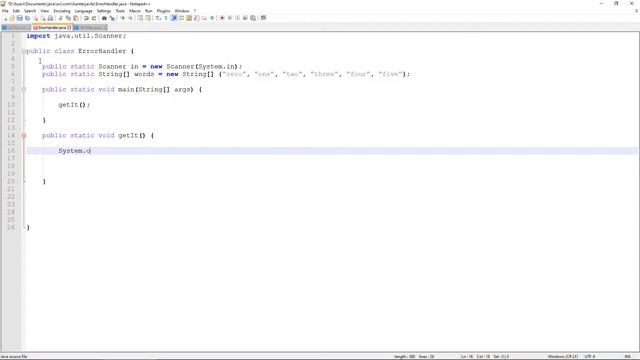Open the Language menu

coord(84,11)
